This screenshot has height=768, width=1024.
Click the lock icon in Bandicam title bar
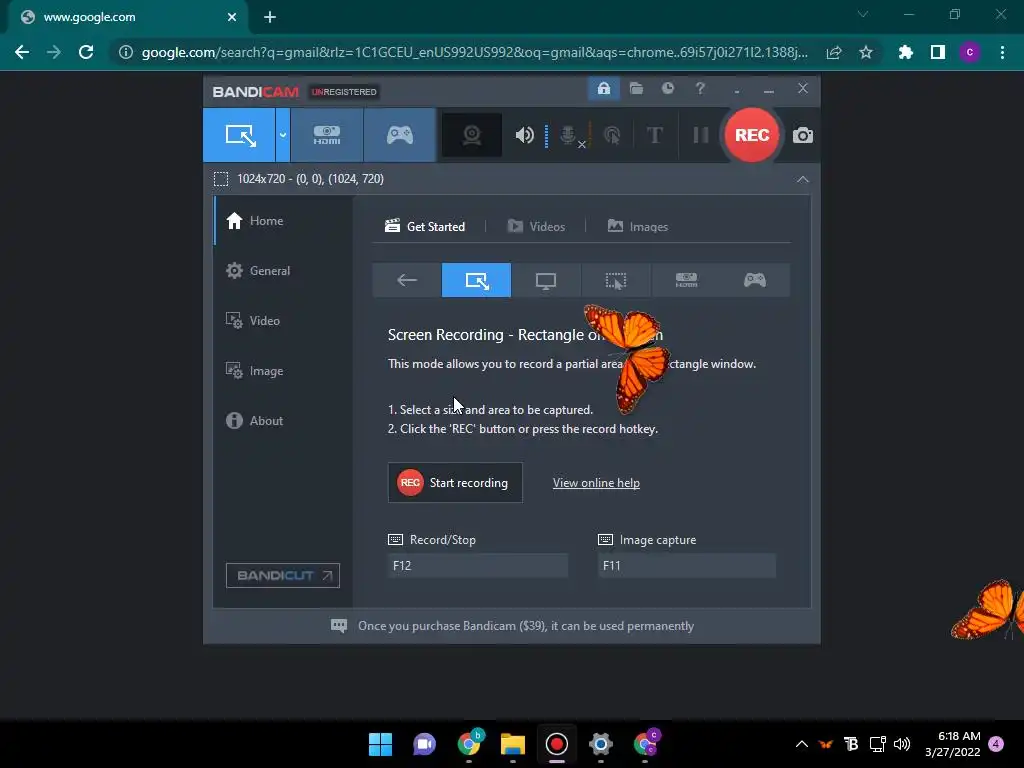click(603, 88)
